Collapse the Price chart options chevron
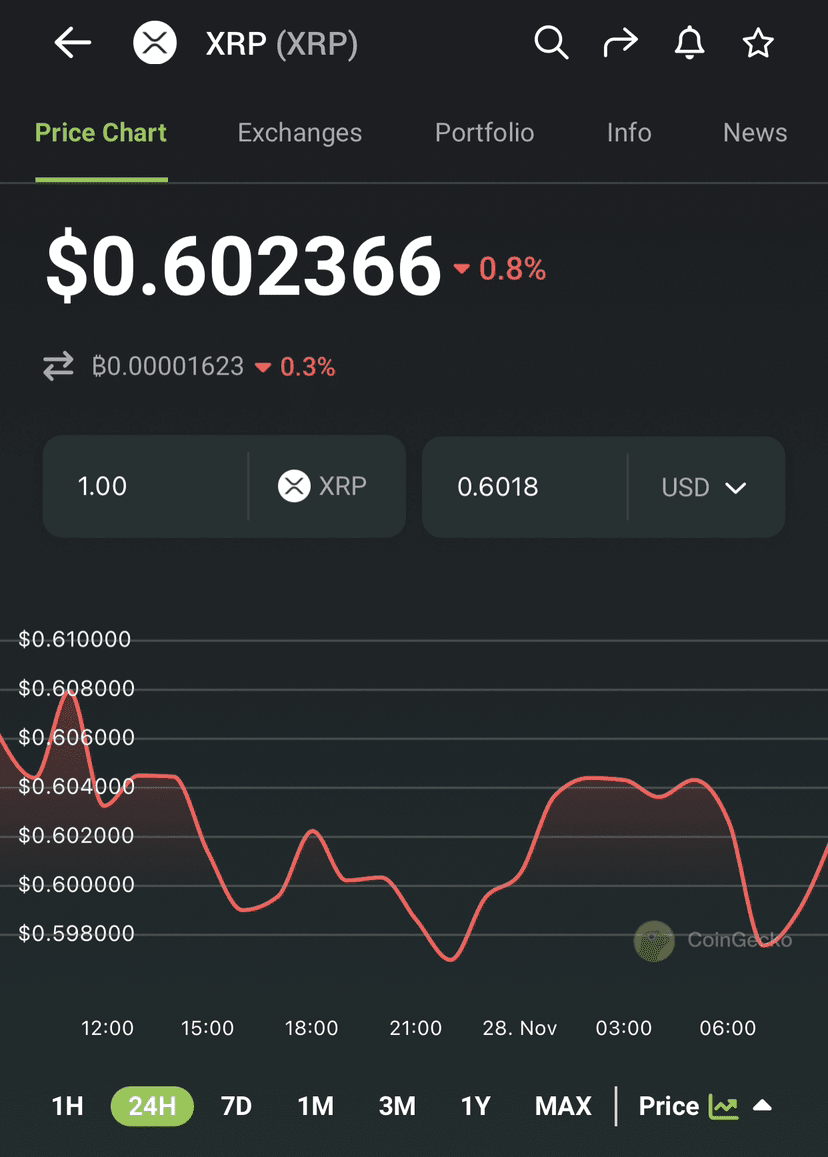 pos(763,1107)
